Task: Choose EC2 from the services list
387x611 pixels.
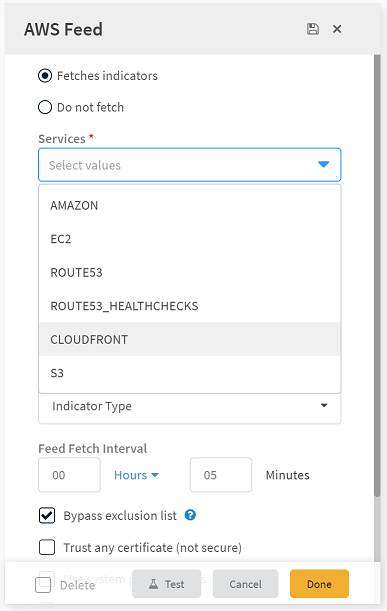Action: pyautogui.click(x=190, y=239)
